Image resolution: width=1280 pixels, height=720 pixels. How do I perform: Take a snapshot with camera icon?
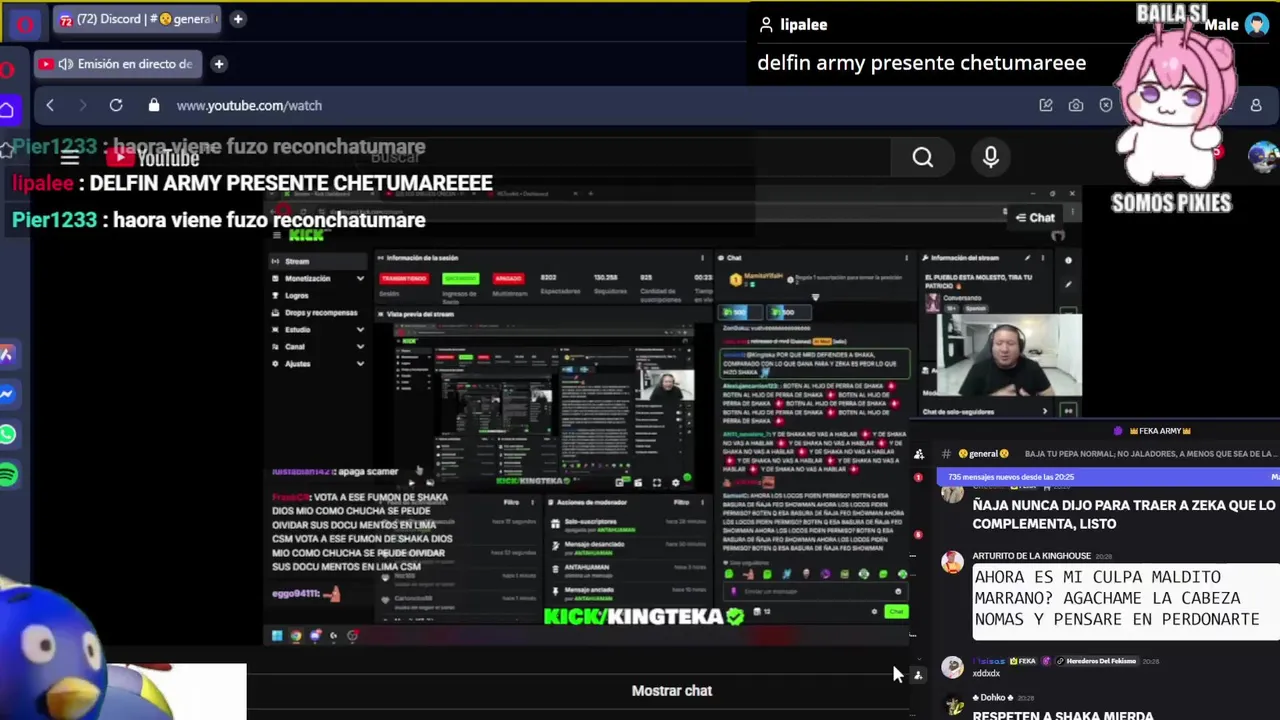[1076, 105]
